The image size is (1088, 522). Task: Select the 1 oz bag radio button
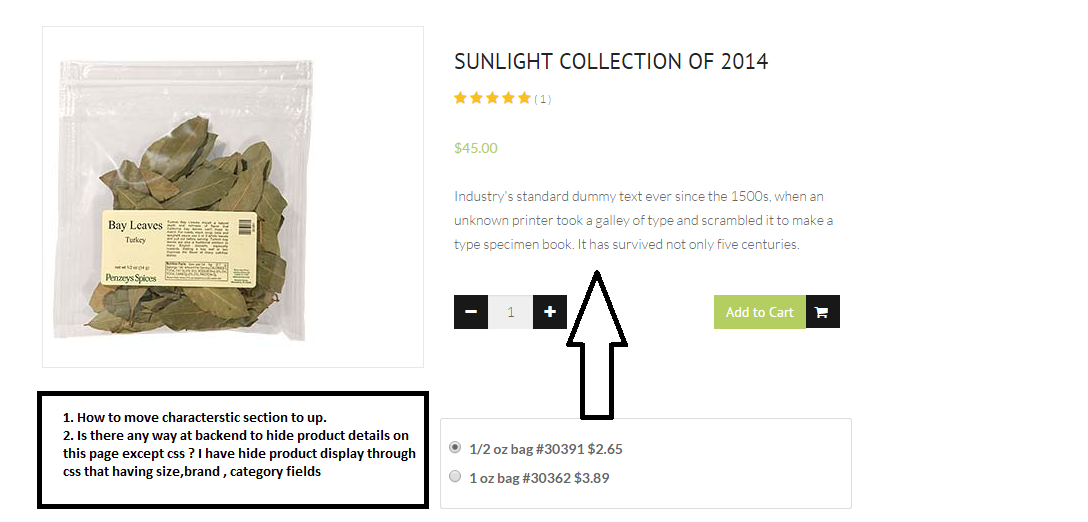tap(456, 477)
